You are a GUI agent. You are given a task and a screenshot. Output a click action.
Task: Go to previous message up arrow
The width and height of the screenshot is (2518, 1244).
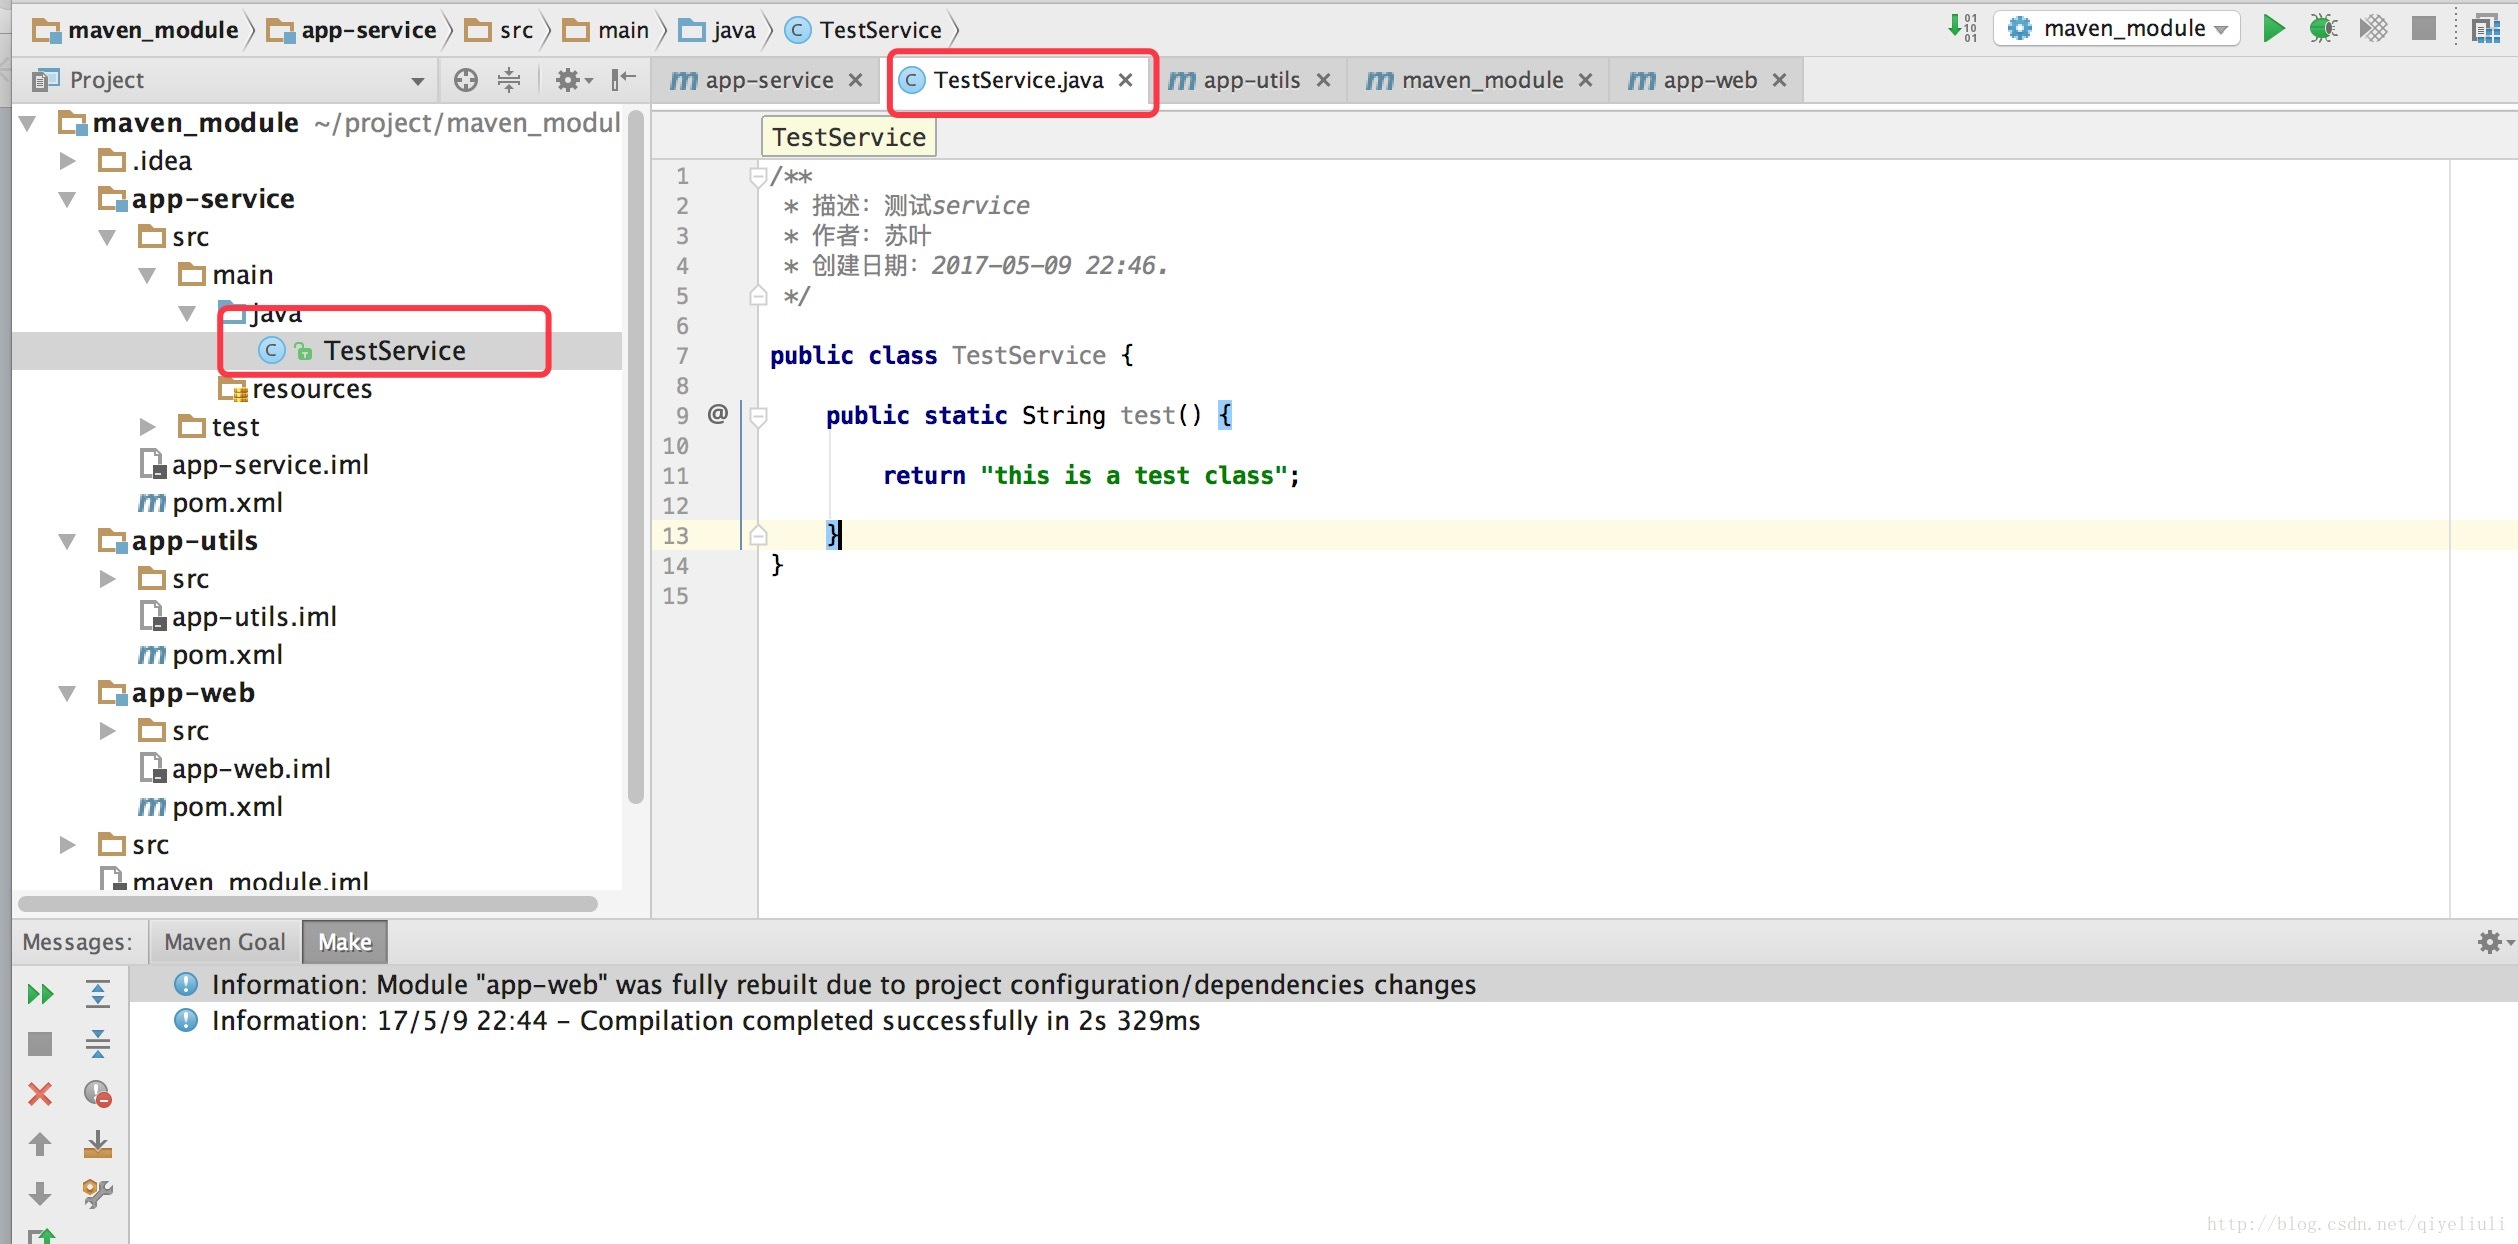(x=40, y=1144)
